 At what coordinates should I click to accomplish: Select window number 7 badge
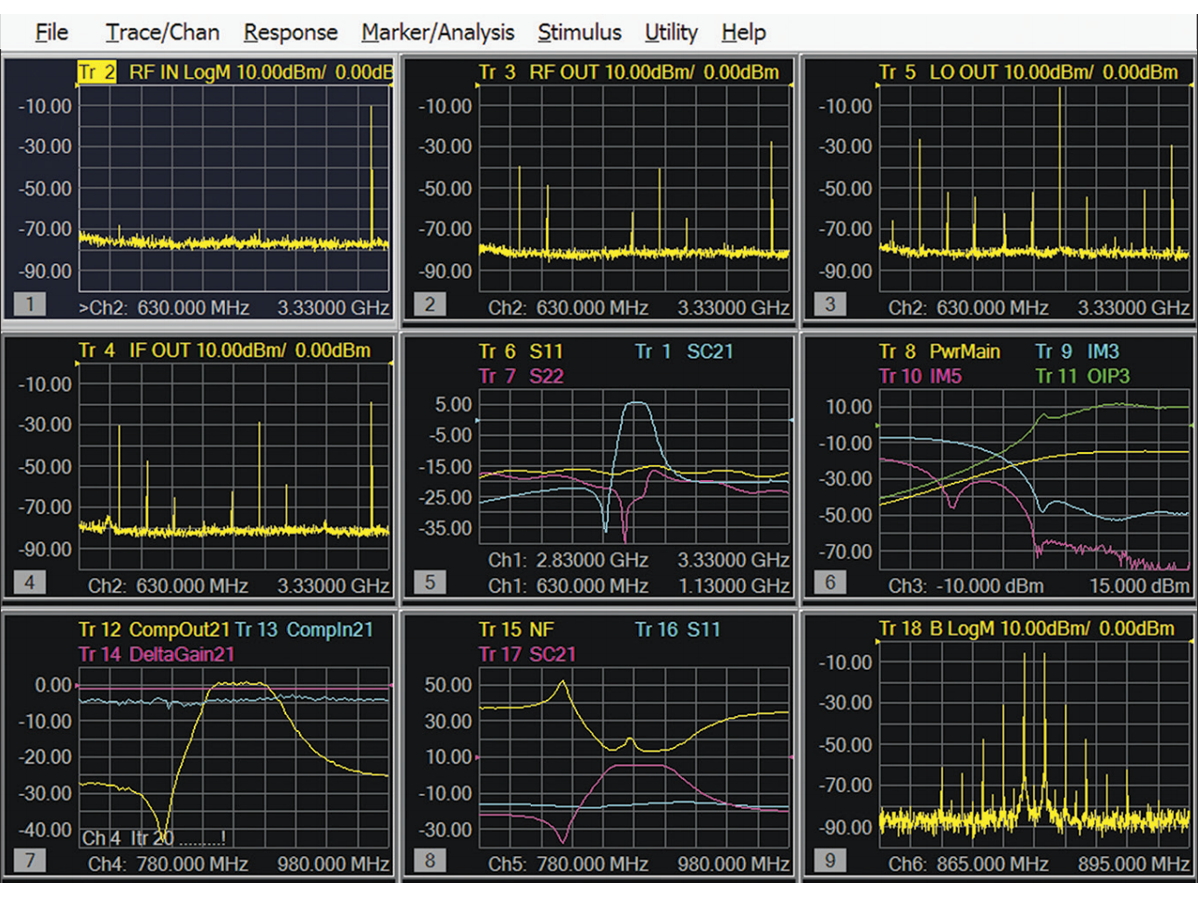click(30, 860)
